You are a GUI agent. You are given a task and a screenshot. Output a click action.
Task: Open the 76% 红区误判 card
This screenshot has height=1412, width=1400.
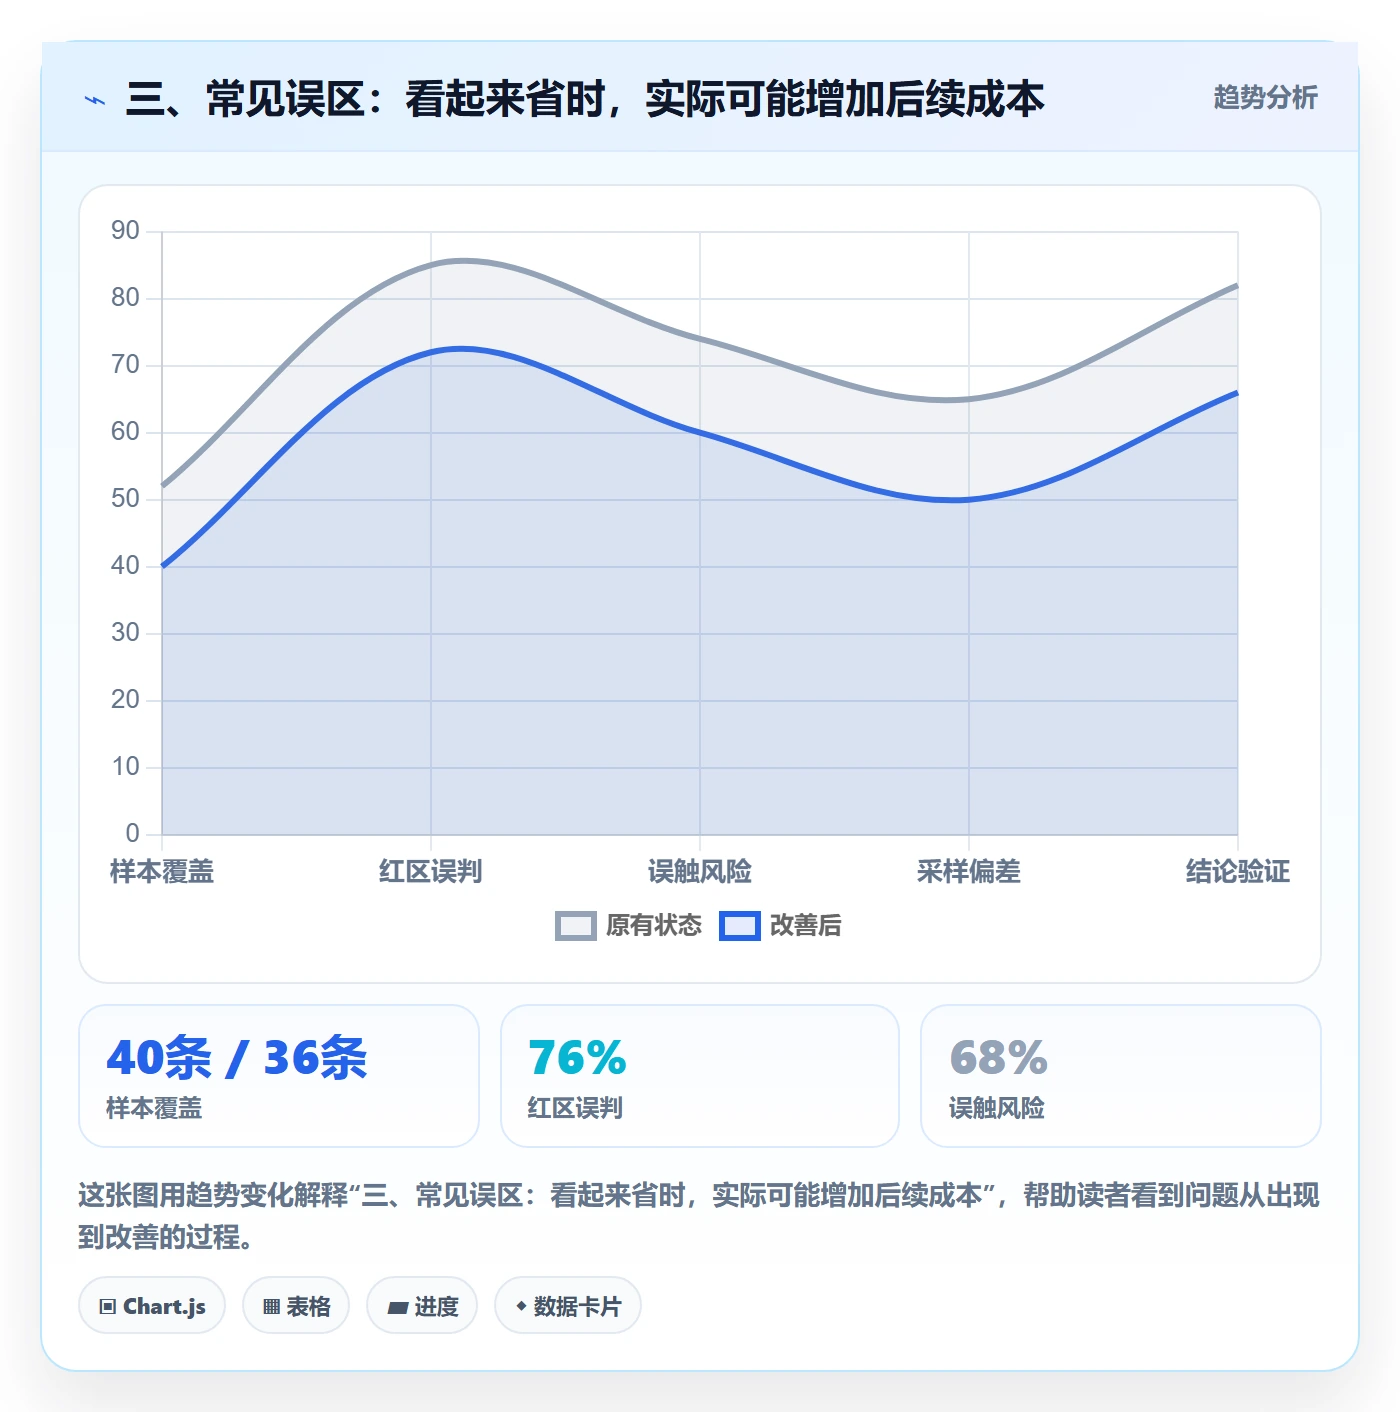700,1076
